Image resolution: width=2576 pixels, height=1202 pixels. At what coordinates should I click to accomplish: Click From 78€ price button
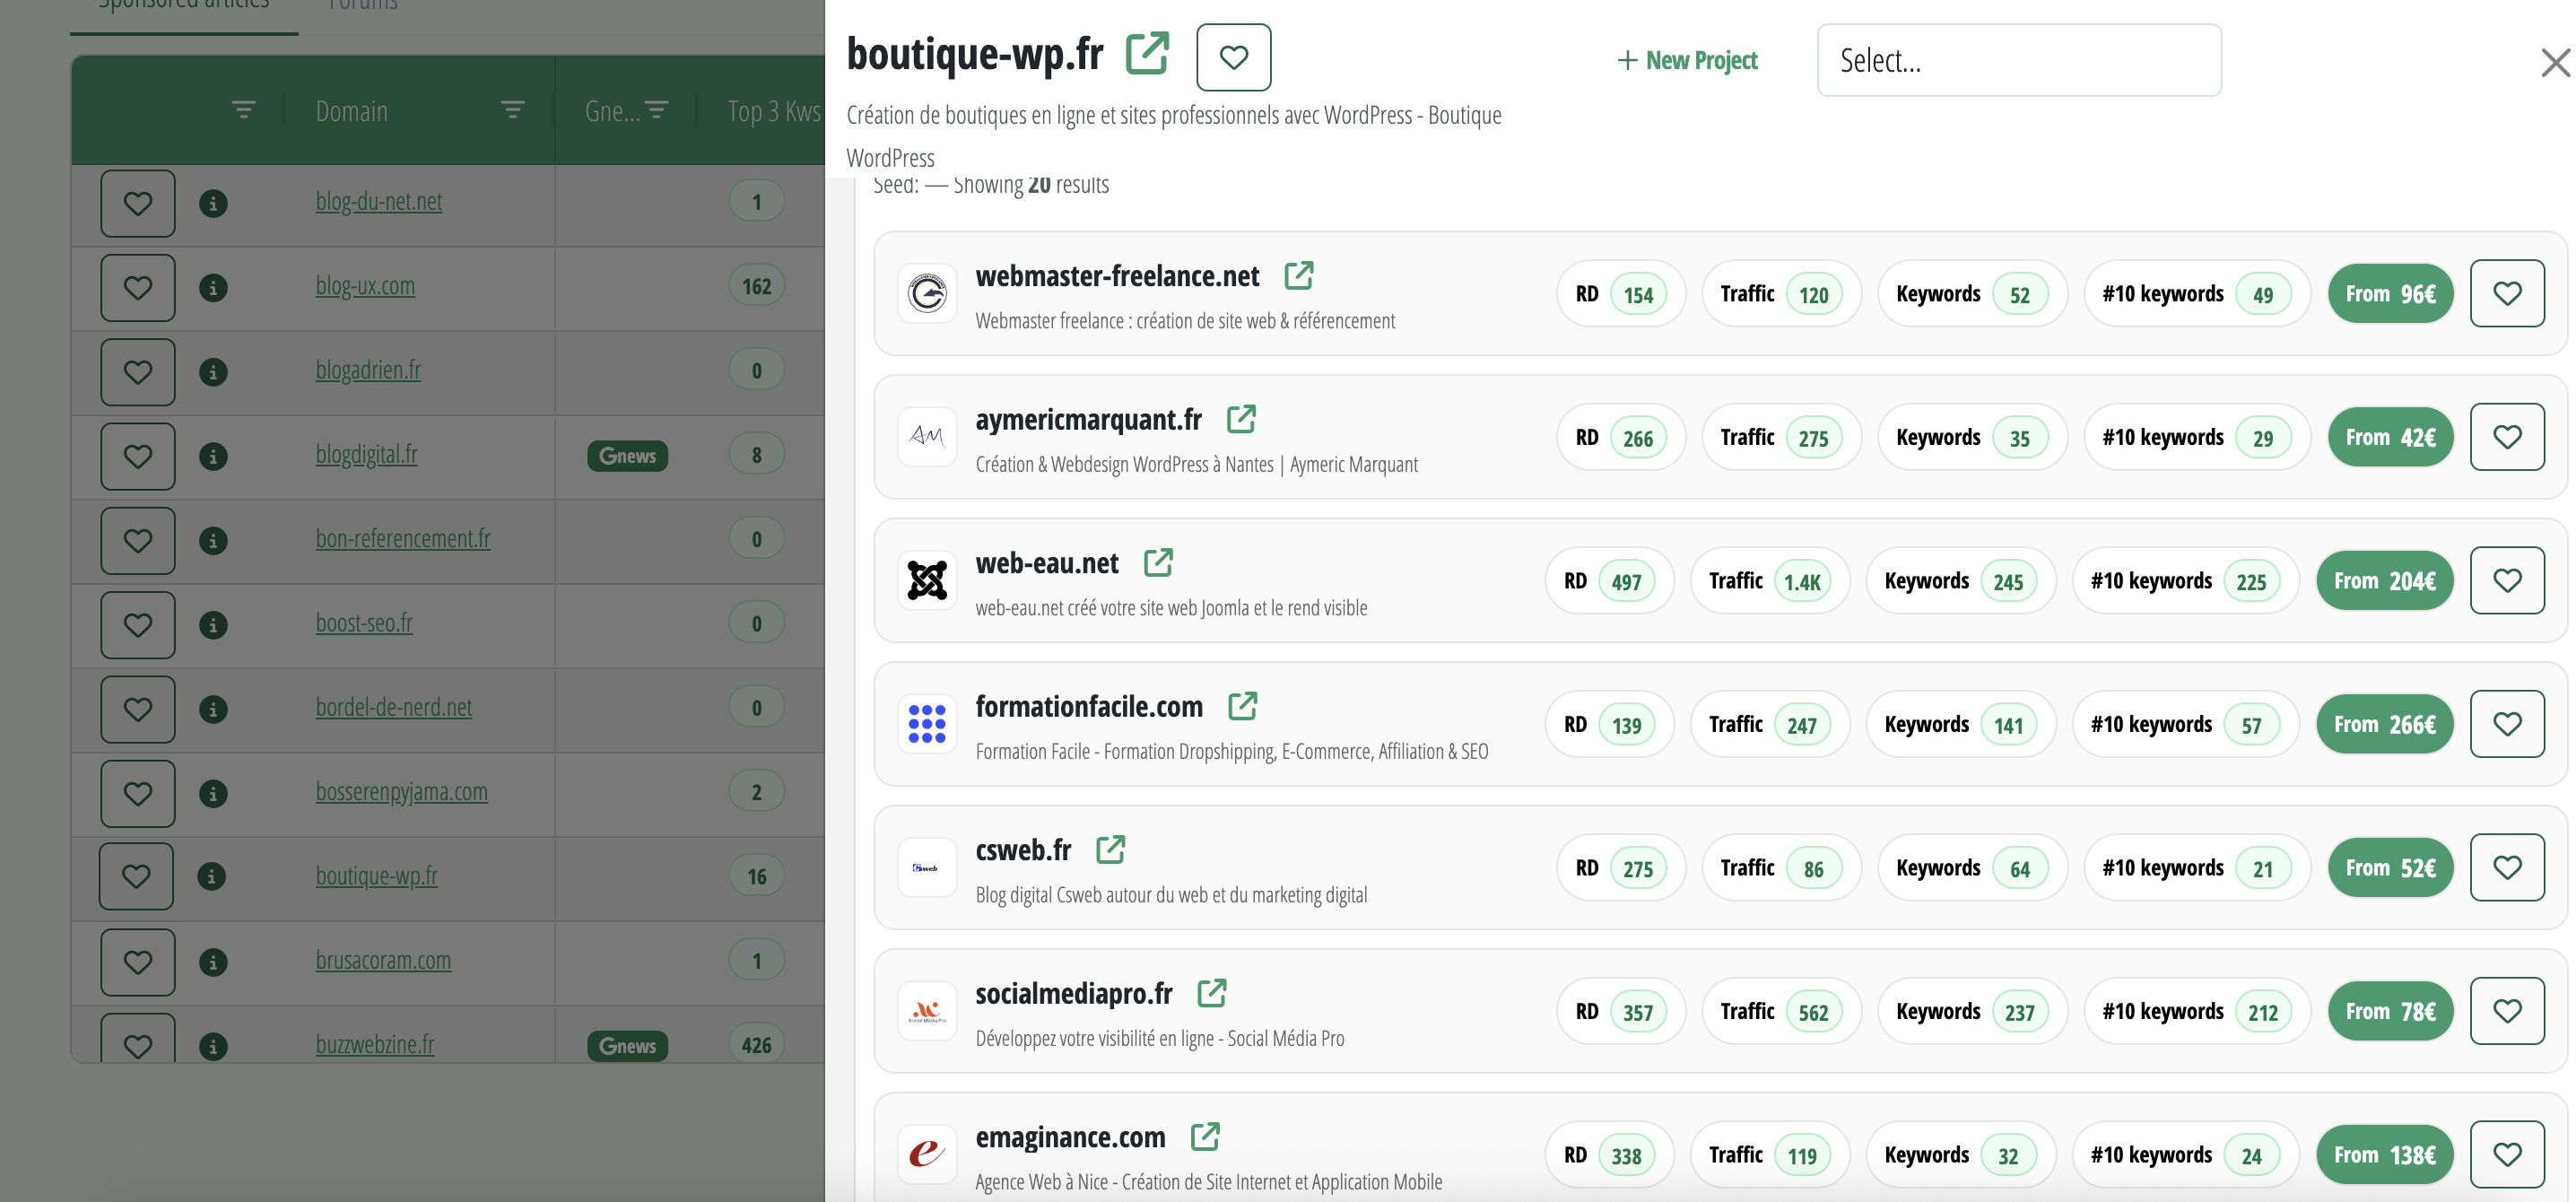[x=2390, y=1011]
